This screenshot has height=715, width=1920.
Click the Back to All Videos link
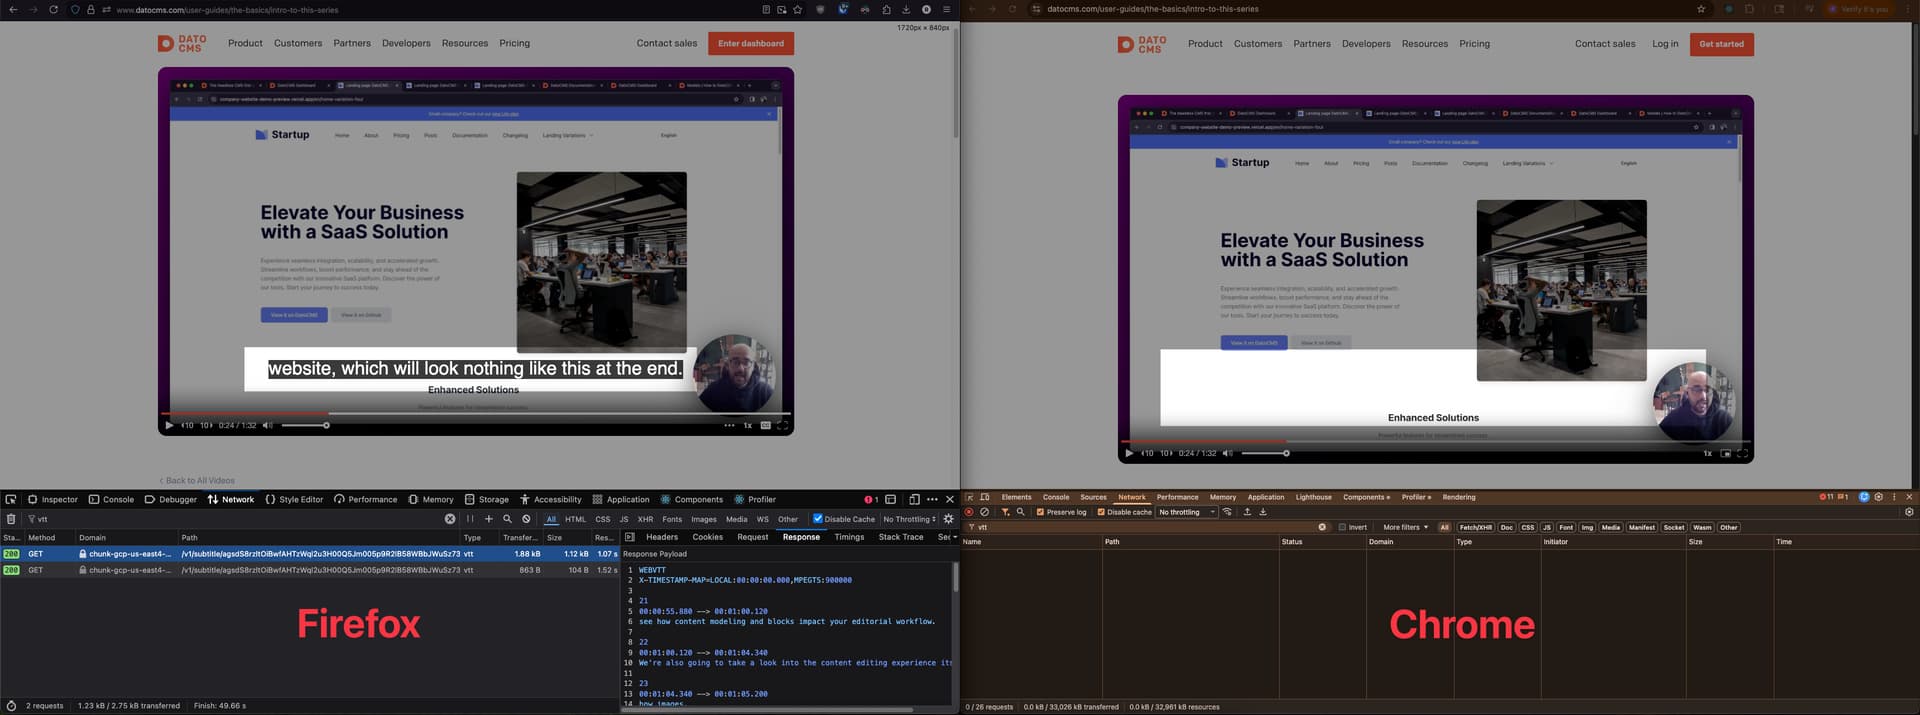pos(197,481)
